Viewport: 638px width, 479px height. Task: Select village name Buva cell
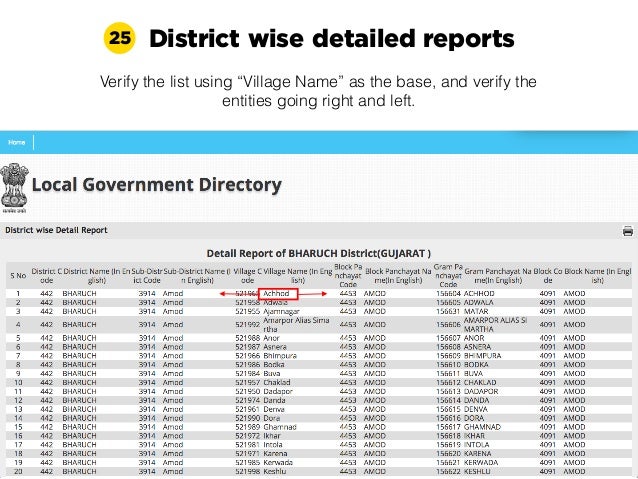pyautogui.click(x=271, y=374)
